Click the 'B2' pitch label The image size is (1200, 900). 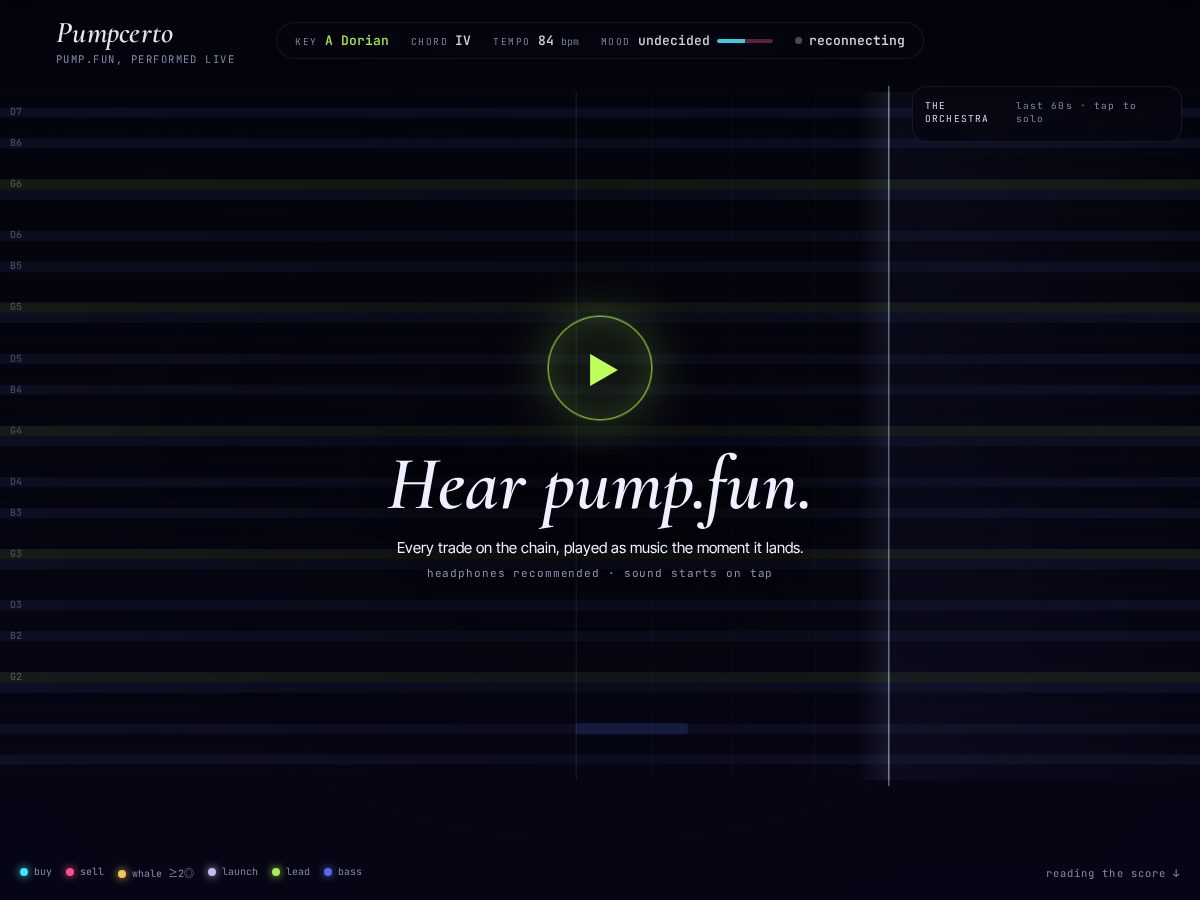(16, 635)
